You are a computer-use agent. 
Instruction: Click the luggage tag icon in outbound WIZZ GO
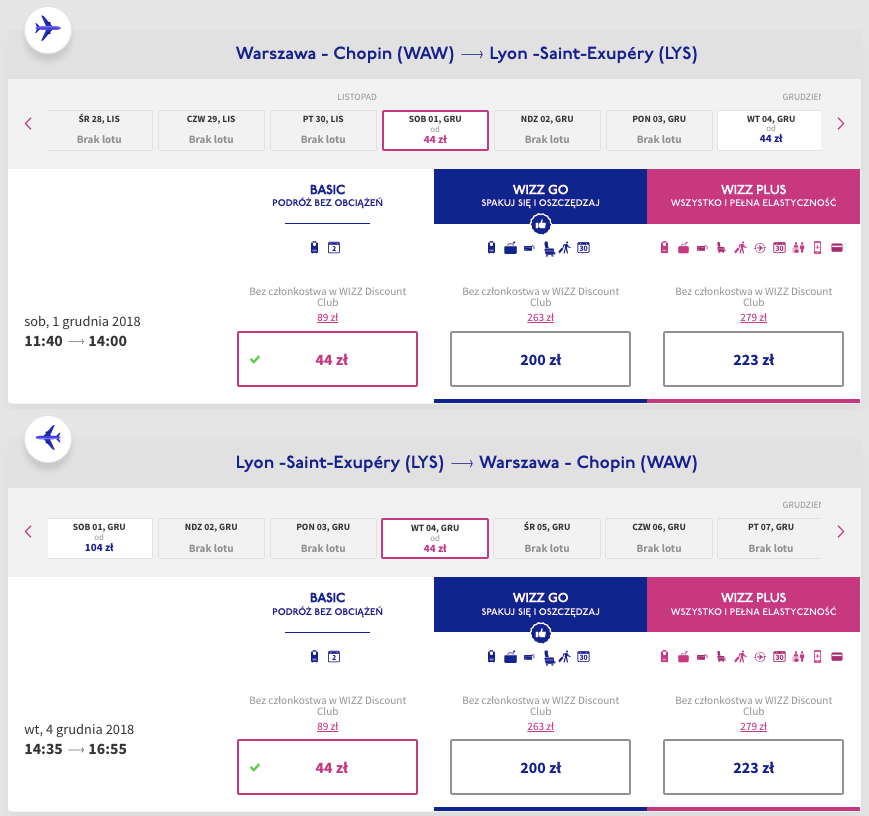coord(491,247)
